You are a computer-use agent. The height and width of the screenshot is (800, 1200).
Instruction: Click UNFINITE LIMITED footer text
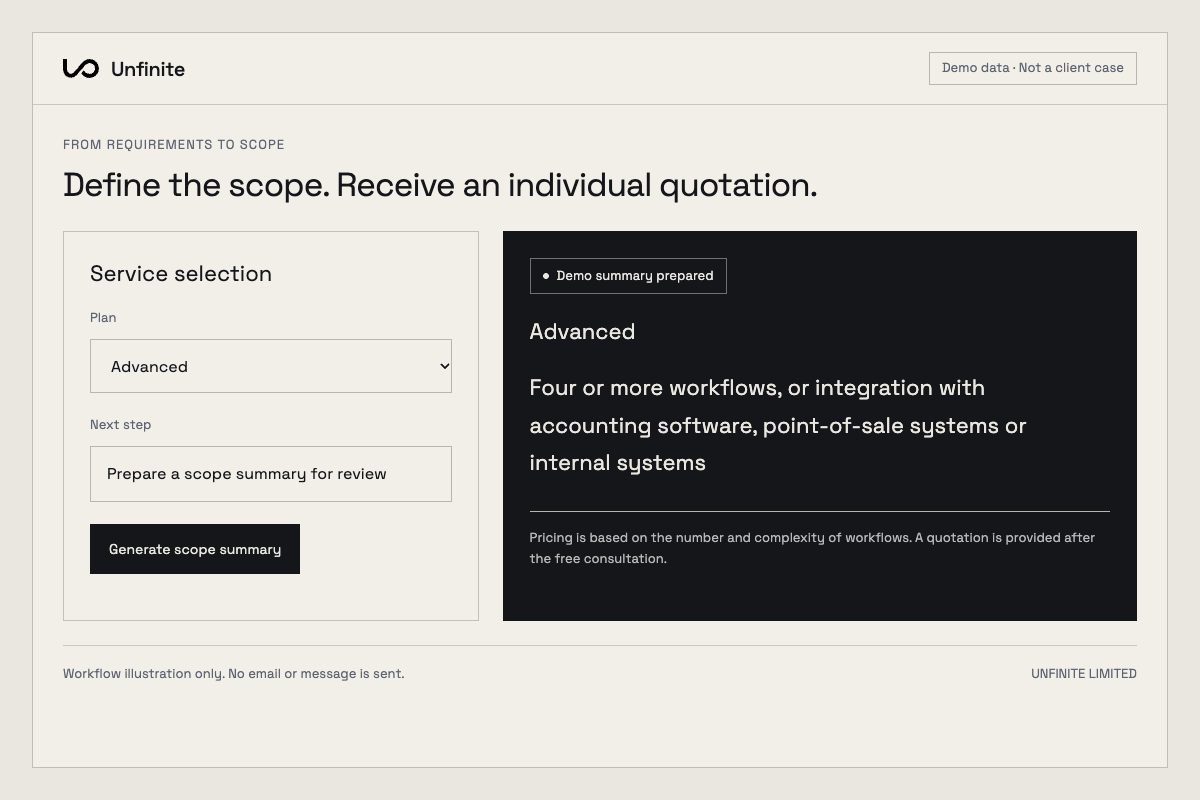(x=1084, y=674)
